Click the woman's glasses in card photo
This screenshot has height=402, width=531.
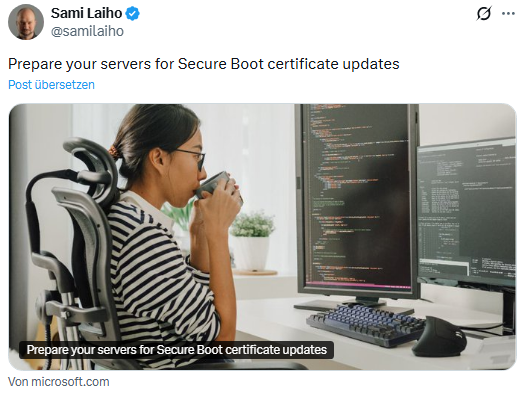click(x=192, y=158)
